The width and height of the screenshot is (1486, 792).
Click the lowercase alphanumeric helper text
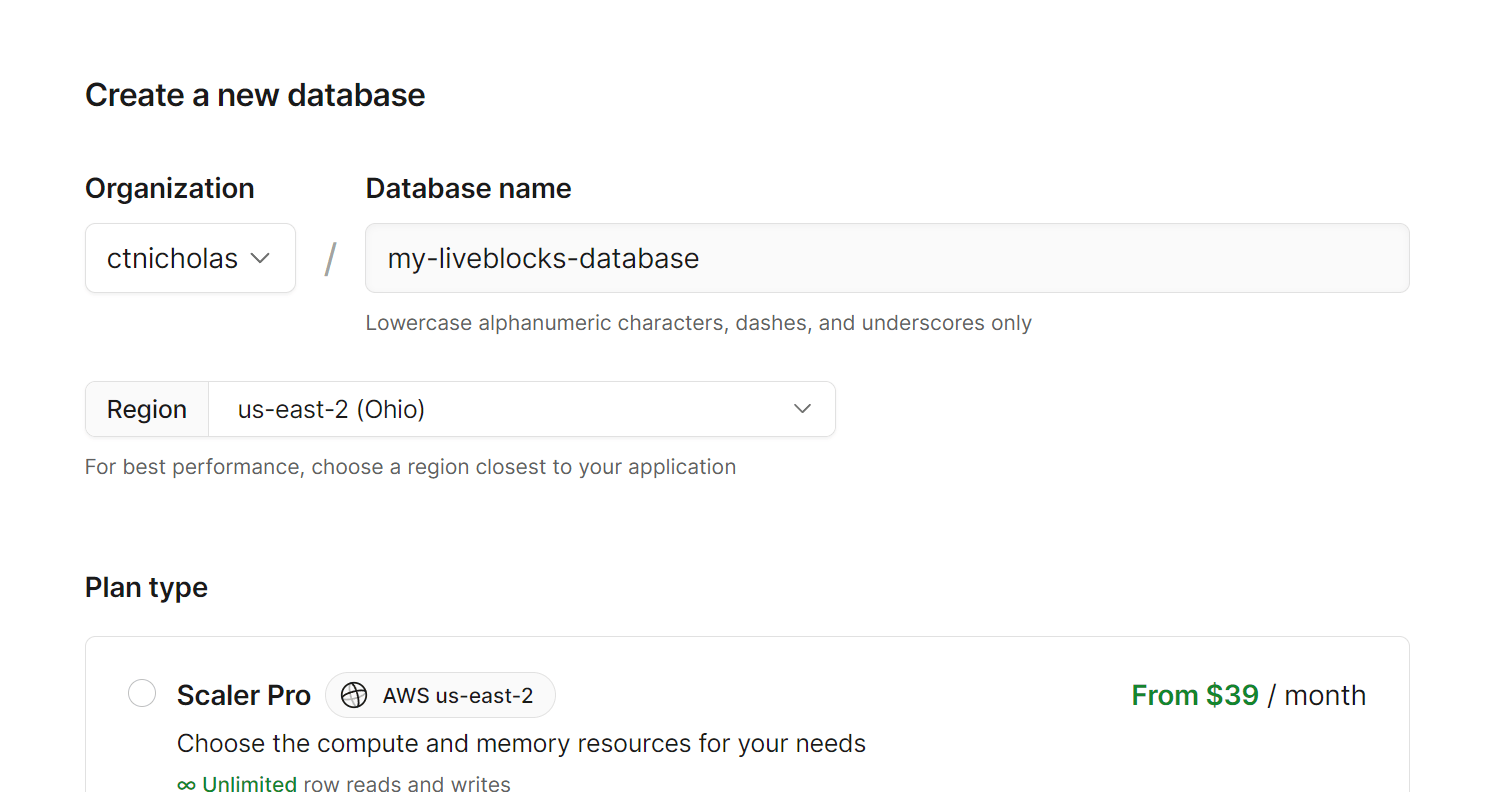pyautogui.click(x=698, y=322)
